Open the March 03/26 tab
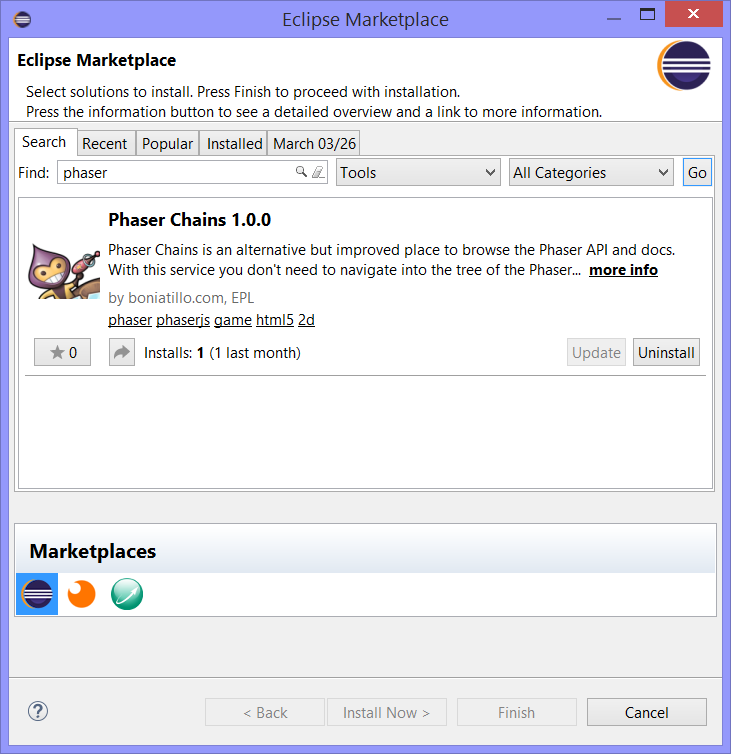The height and width of the screenshot is (754, 731). coord(314,143)
